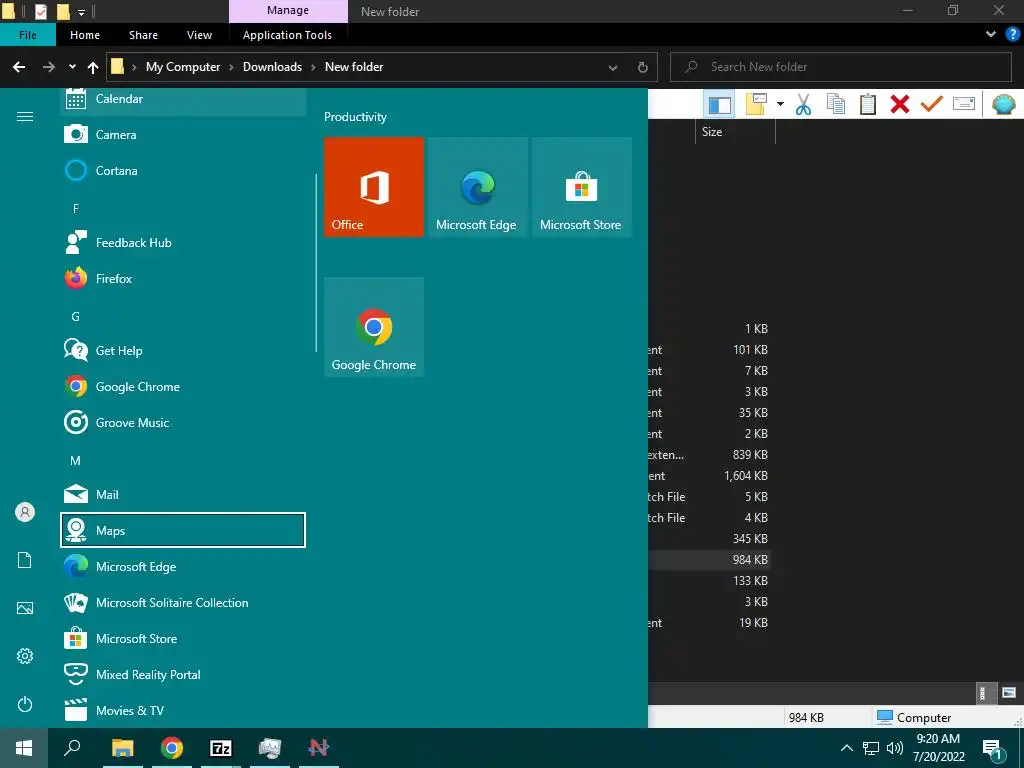The height and width of the screenshot is (768, 1024).
Task: Click the shell icon in Explorer toolbar
Action: click(1004, 104)
